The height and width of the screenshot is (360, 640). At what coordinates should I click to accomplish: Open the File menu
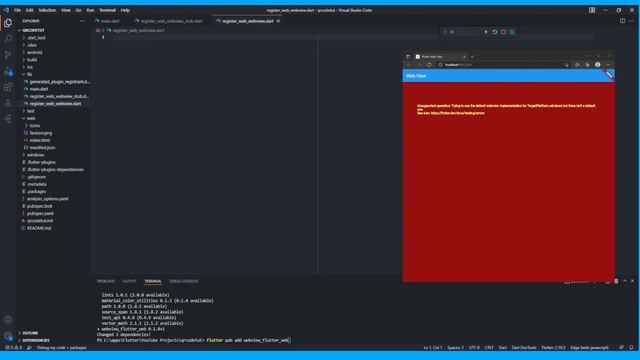(x=17, y=10)
